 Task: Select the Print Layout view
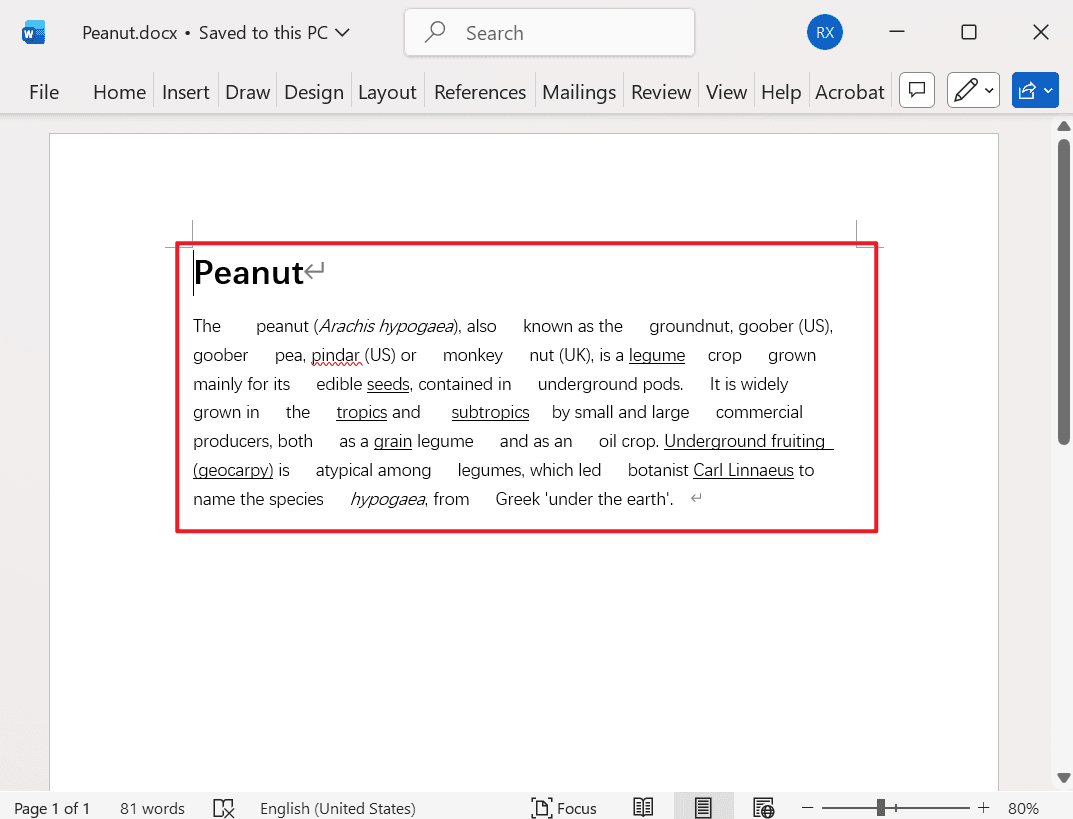703,808
